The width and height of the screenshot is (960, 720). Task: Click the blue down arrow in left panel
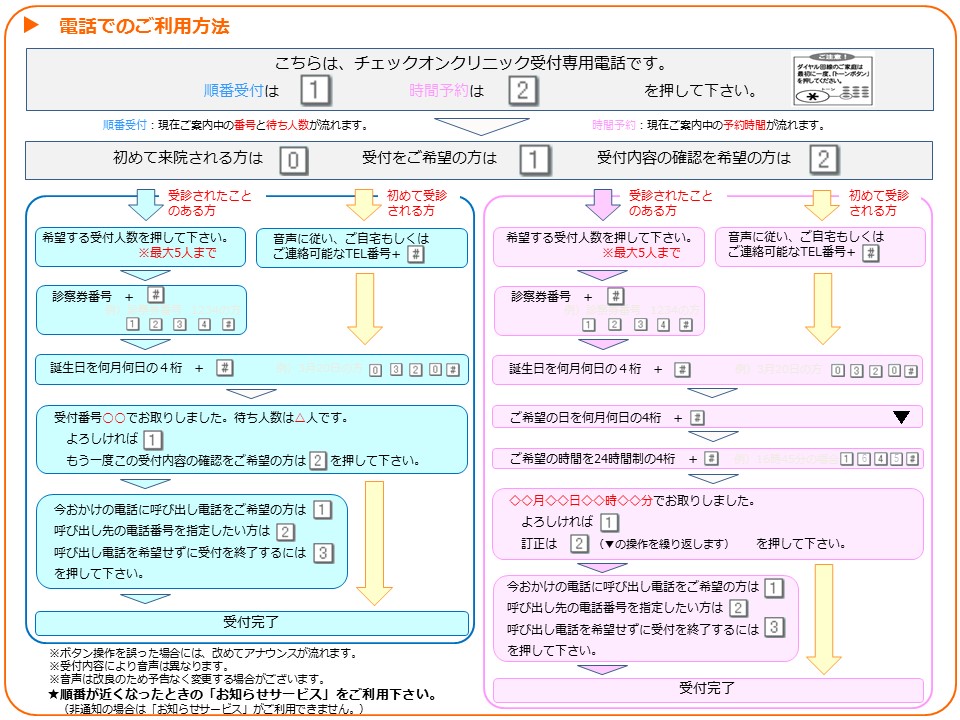pos(145,203)
